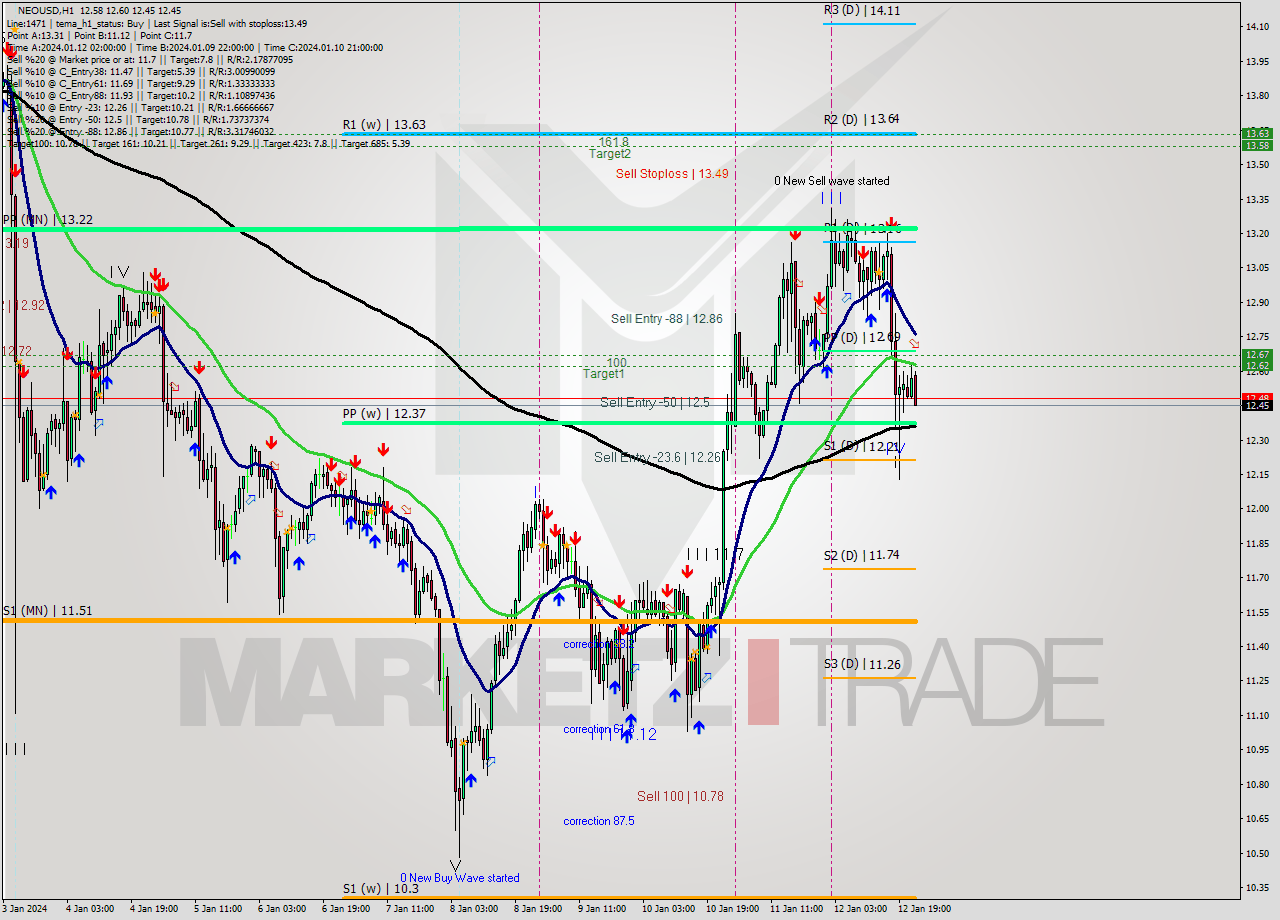1280x920 pixels.
Task: Click the '3 Jan 2024' date label
Action: point(23,909)
